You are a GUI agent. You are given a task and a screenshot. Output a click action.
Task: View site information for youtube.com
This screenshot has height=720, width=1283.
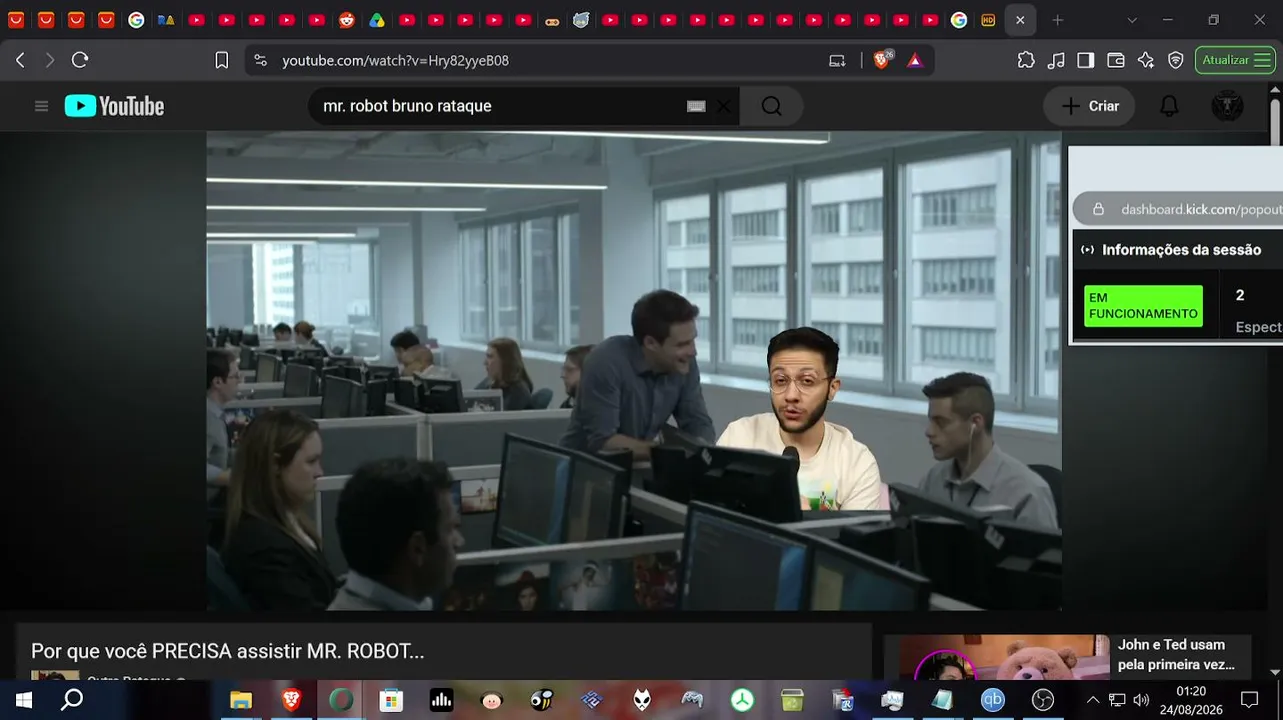tap(261, 60)
